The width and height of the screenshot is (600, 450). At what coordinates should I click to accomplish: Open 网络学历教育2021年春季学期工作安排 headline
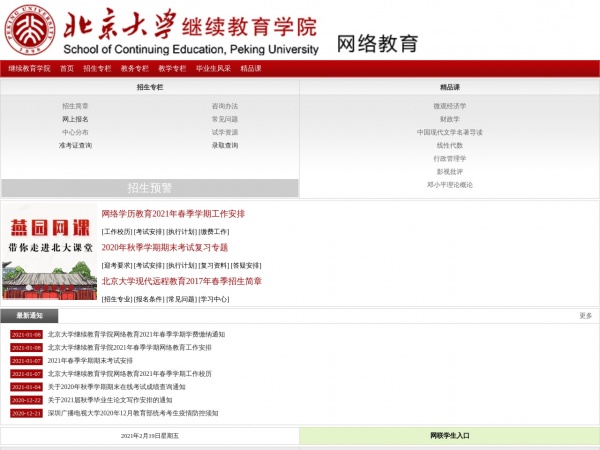click(173, 214)
